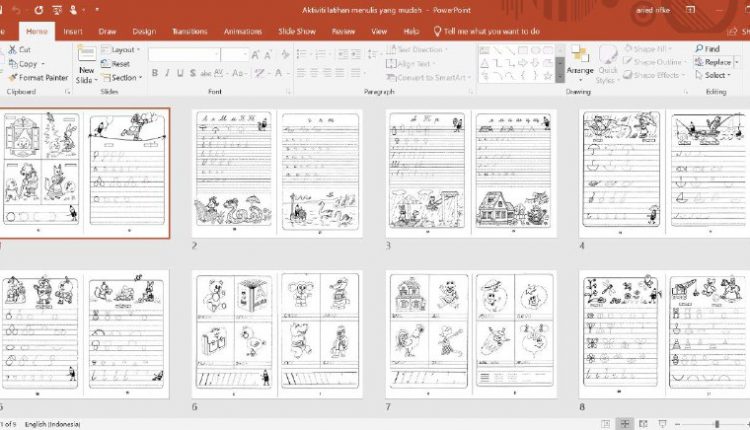The height and width of the screenshot is (430, 750).
Task: Click the Format Painter tool
Action: 42,77
